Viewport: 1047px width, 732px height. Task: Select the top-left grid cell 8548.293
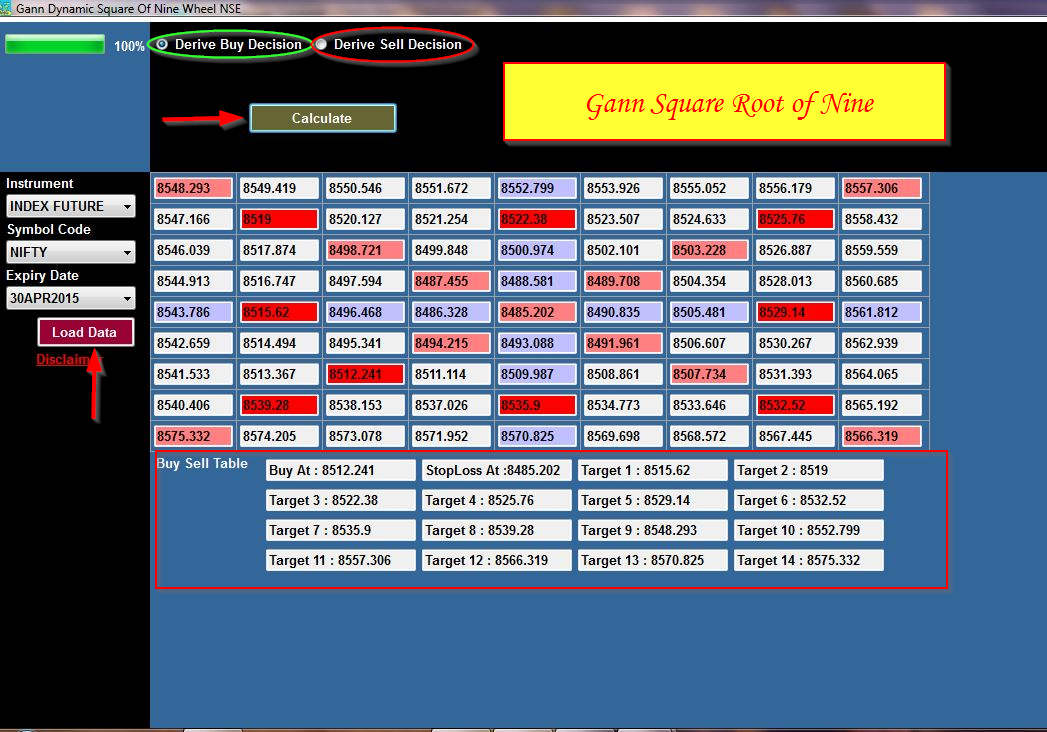[192, 187]
